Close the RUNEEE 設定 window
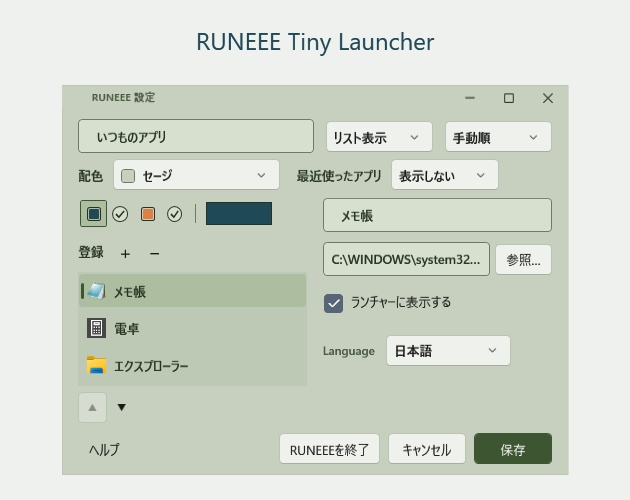Image resolution: width=630 pixels, height=500 pixels. [x=548, y=98]
